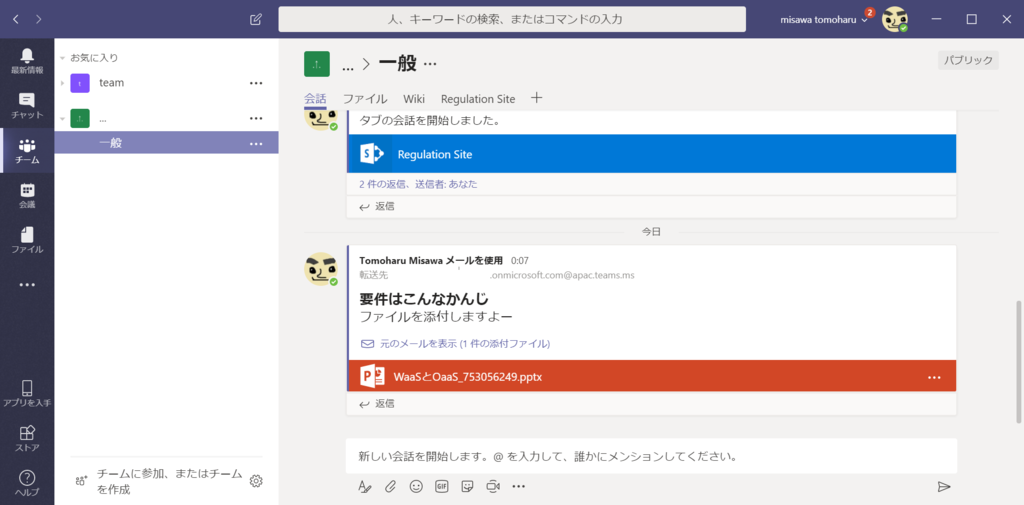Viewport: 1024px width, 505px height.
Task: Click Tomoharu Misawa avatar on email message
Action: pos(321,269)
